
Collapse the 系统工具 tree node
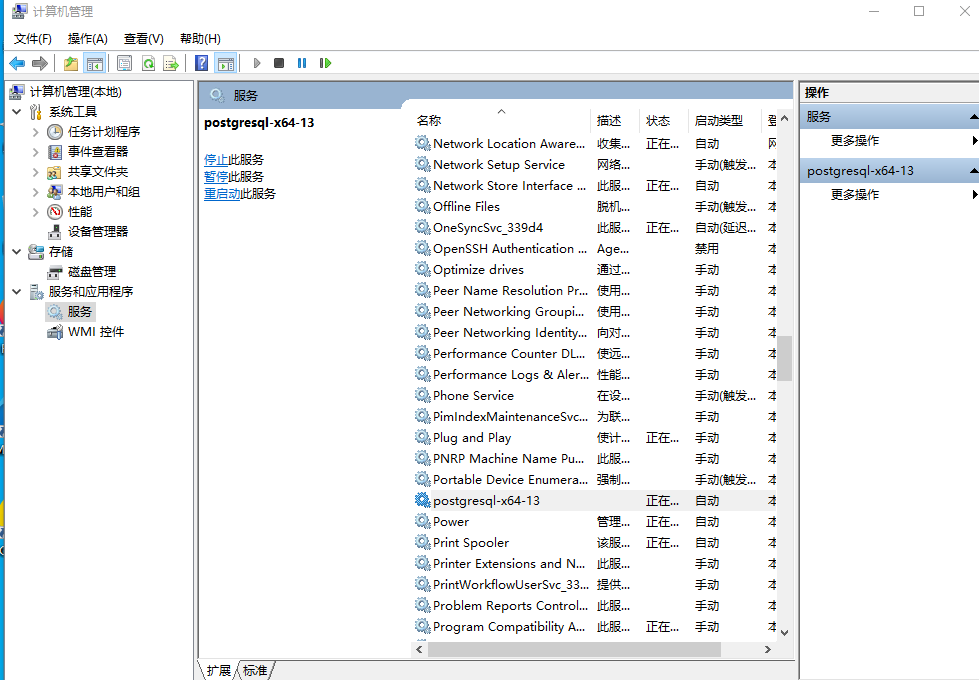click(14, 112)
